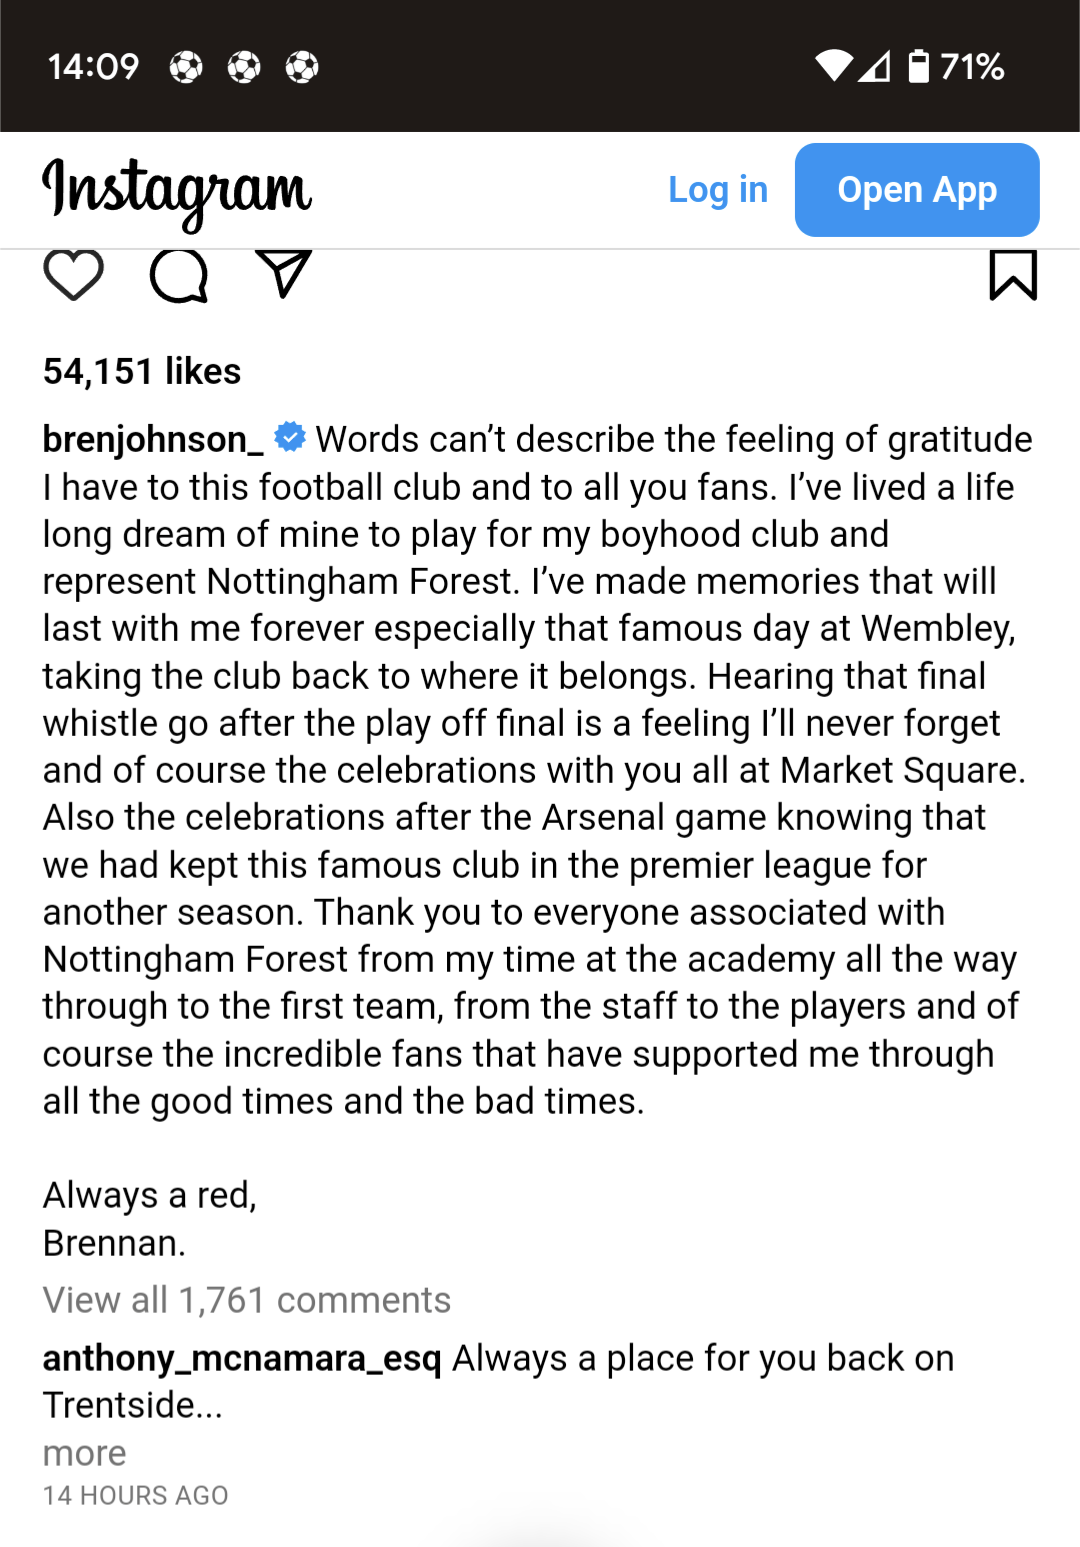
Task: Tap first football notification icon in status bar
Action: coord(186,67)
